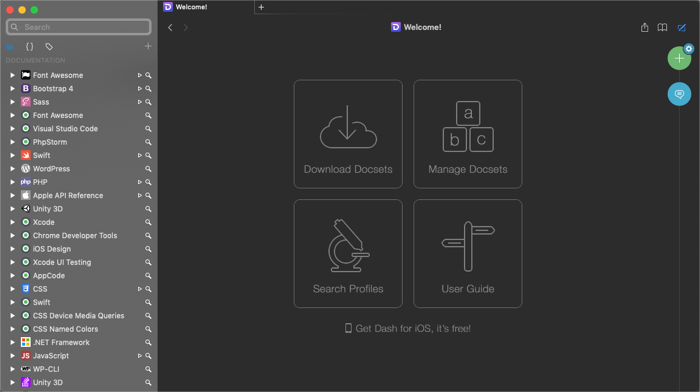Image resolution: width=700 pixels, height=392 pixels.
Task: Expand the Bootstrap 4 docset
Action: [x=12, y=89]
